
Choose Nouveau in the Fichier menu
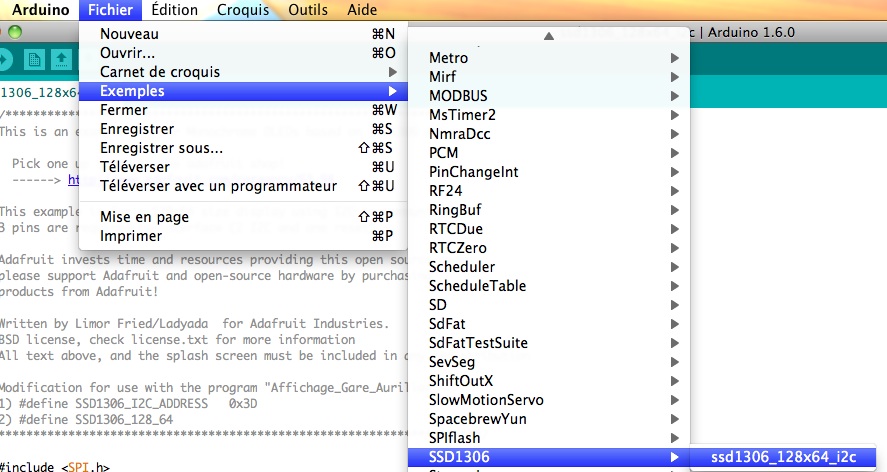click(x=243, y=34)
